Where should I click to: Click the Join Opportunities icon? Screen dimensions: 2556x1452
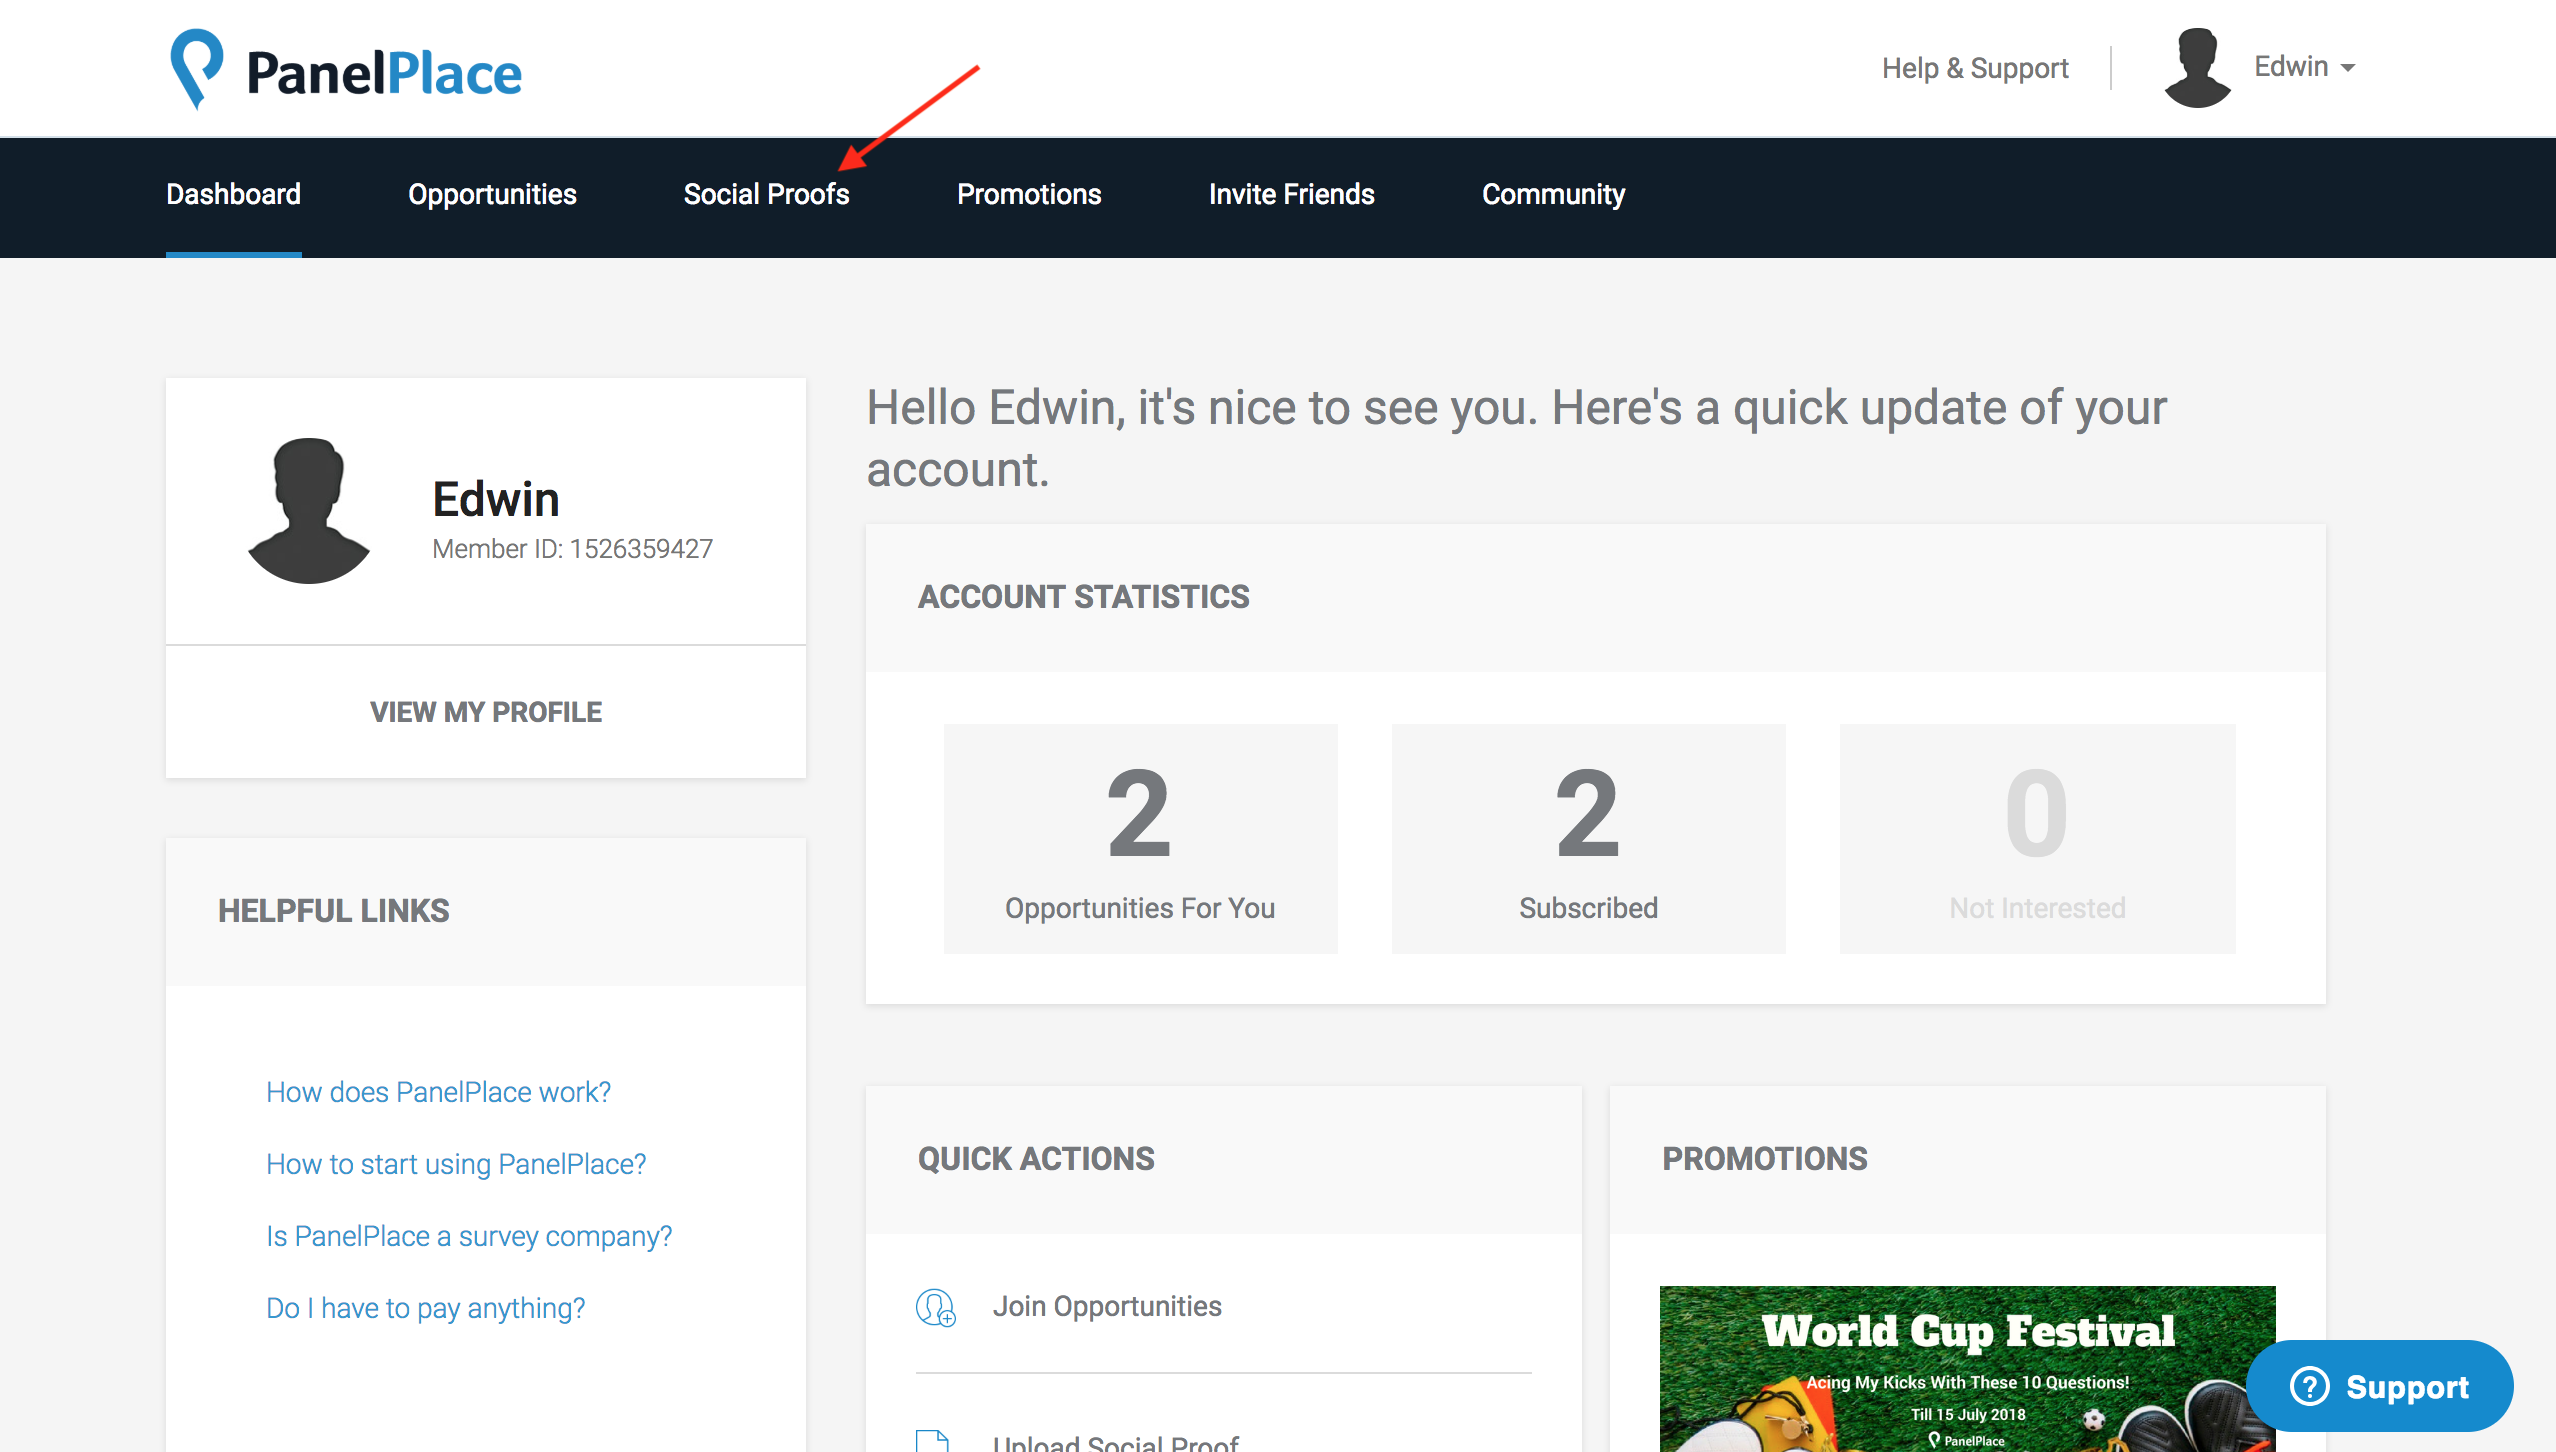click(936, 1307)
